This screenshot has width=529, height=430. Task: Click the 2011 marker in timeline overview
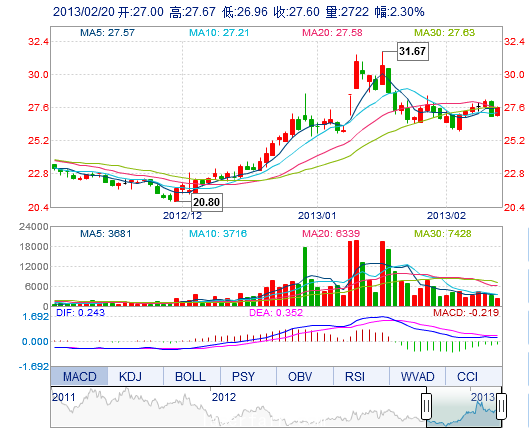click(x=63, y=397)
